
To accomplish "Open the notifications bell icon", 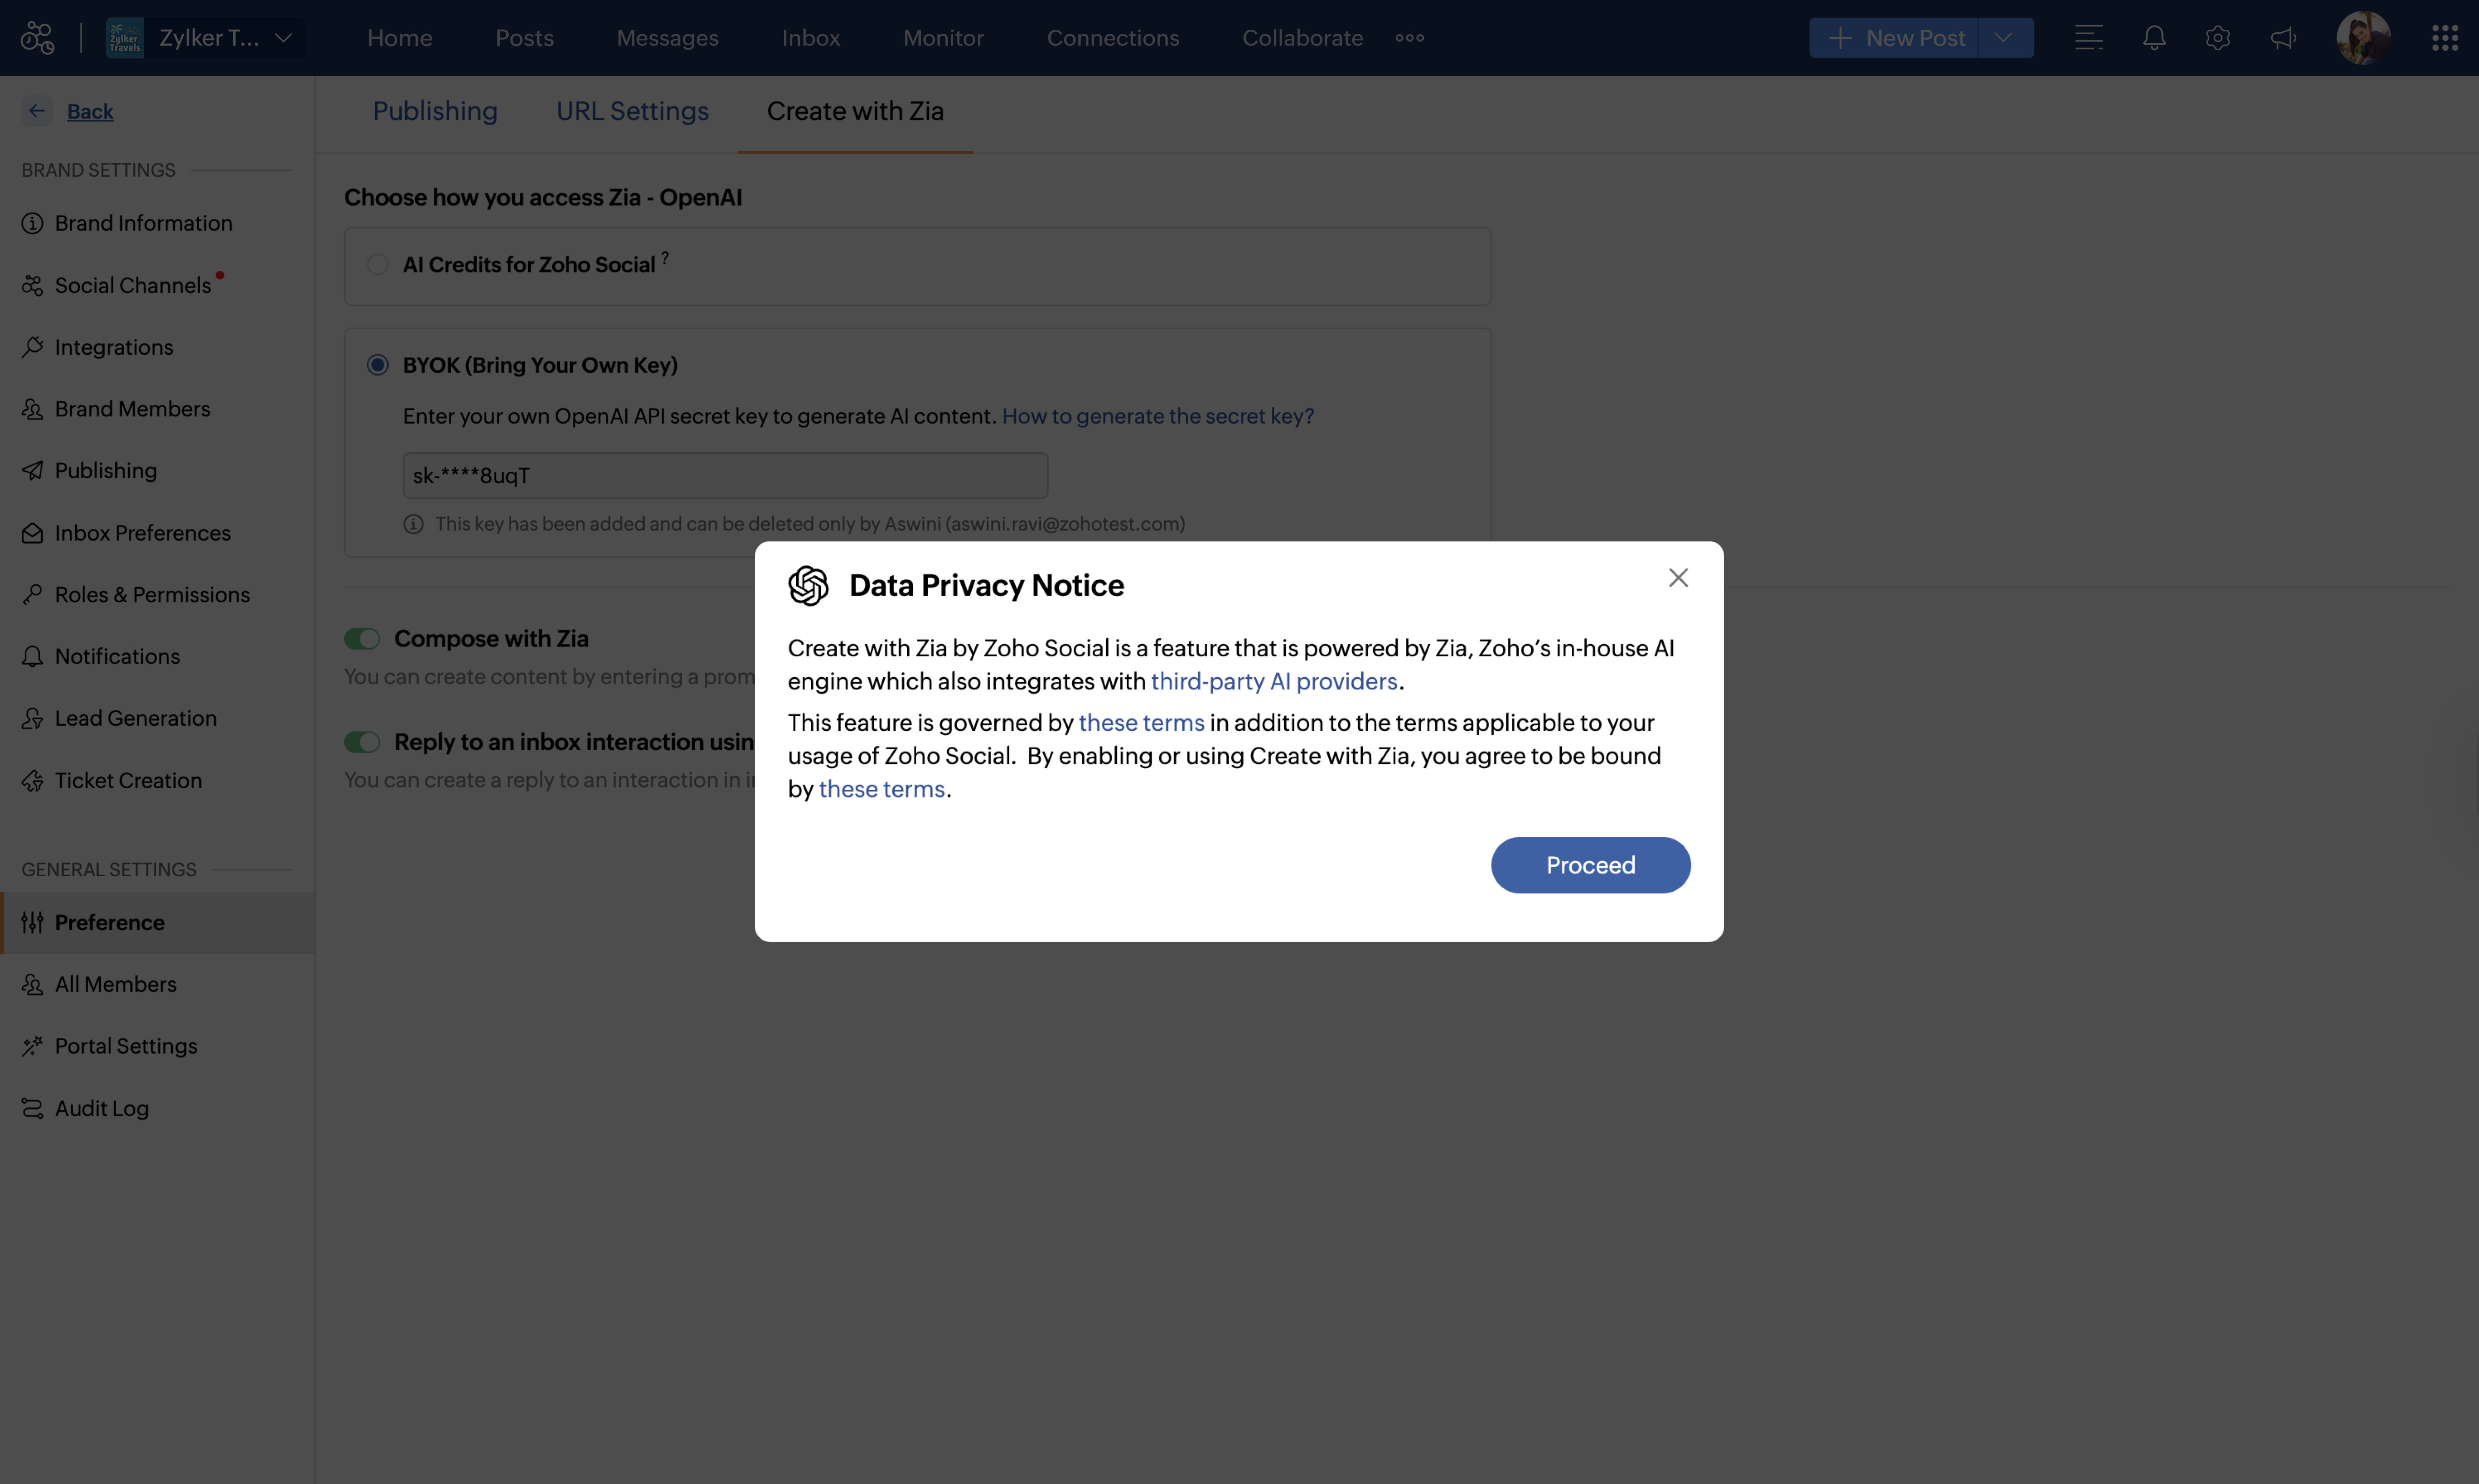I will click(x=2154, y=38).
